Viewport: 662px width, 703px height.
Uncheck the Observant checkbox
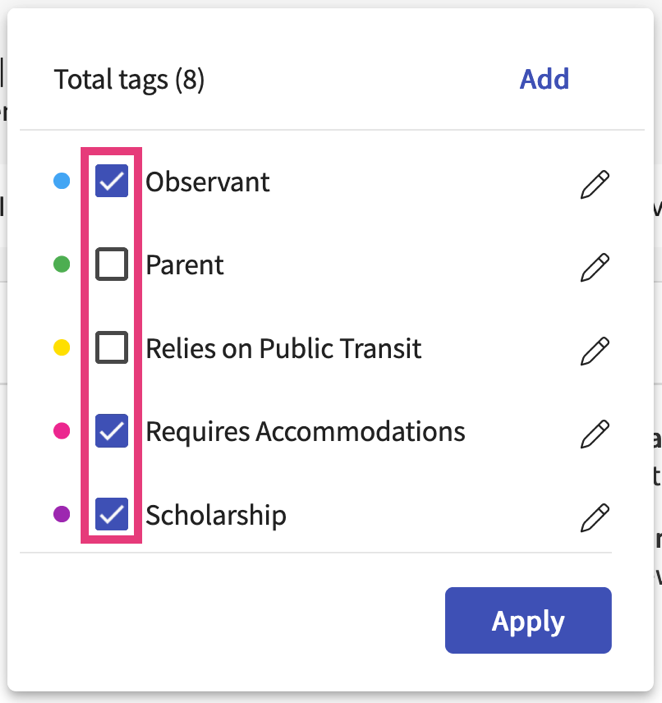click(112, 181)
